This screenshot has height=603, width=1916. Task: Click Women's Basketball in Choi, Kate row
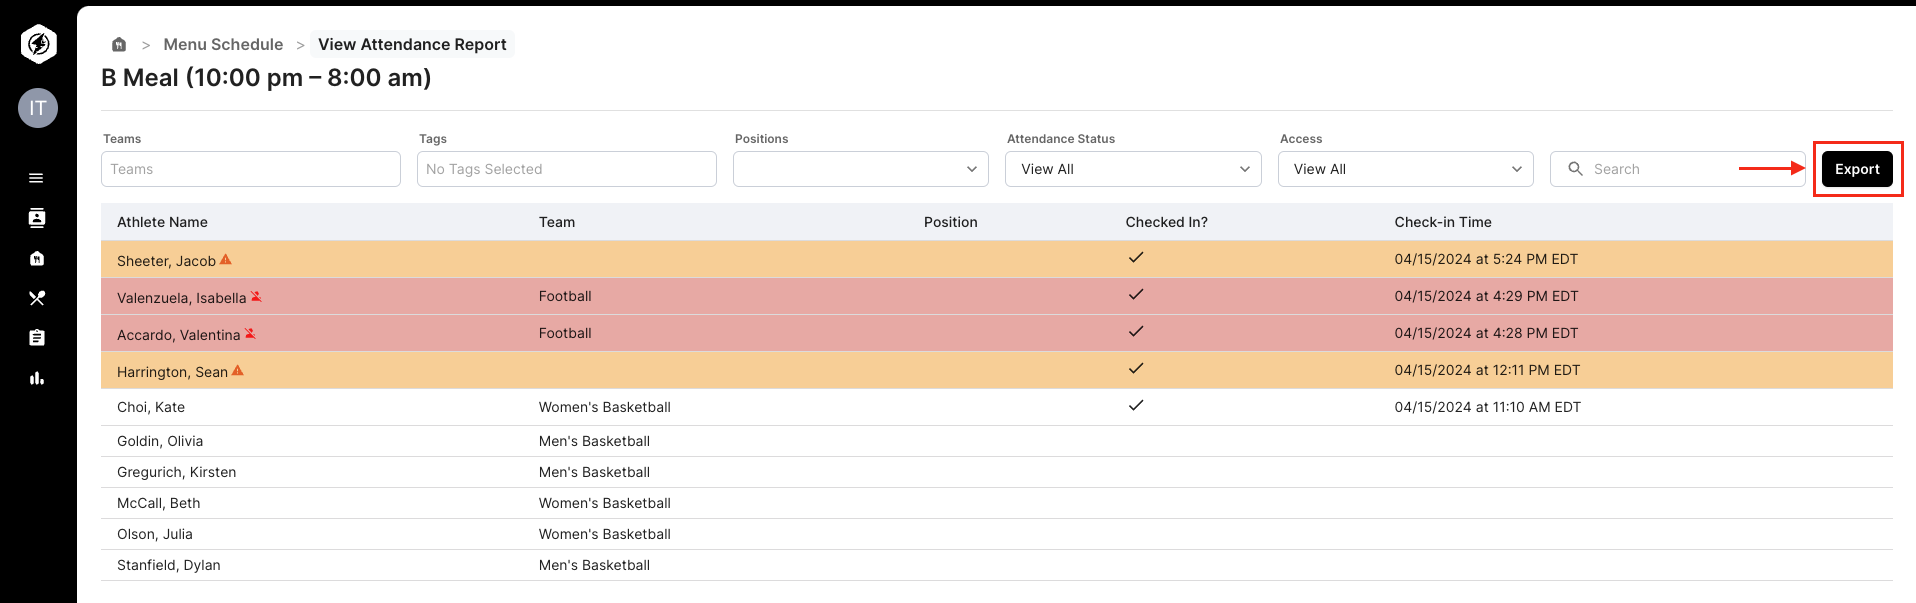click(x=605, y=407)
